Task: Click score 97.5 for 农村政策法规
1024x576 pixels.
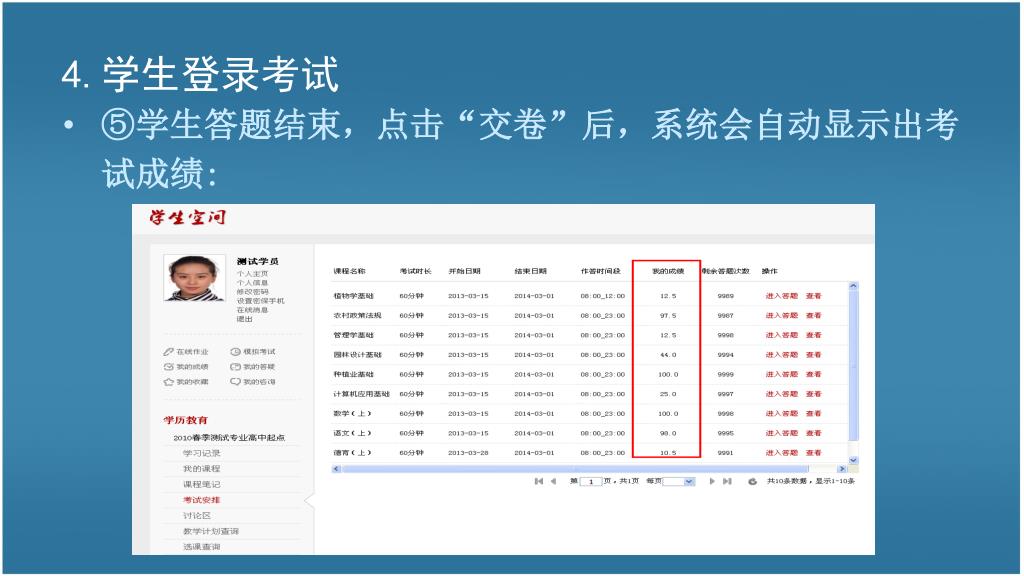Action: tap(668, 315)
